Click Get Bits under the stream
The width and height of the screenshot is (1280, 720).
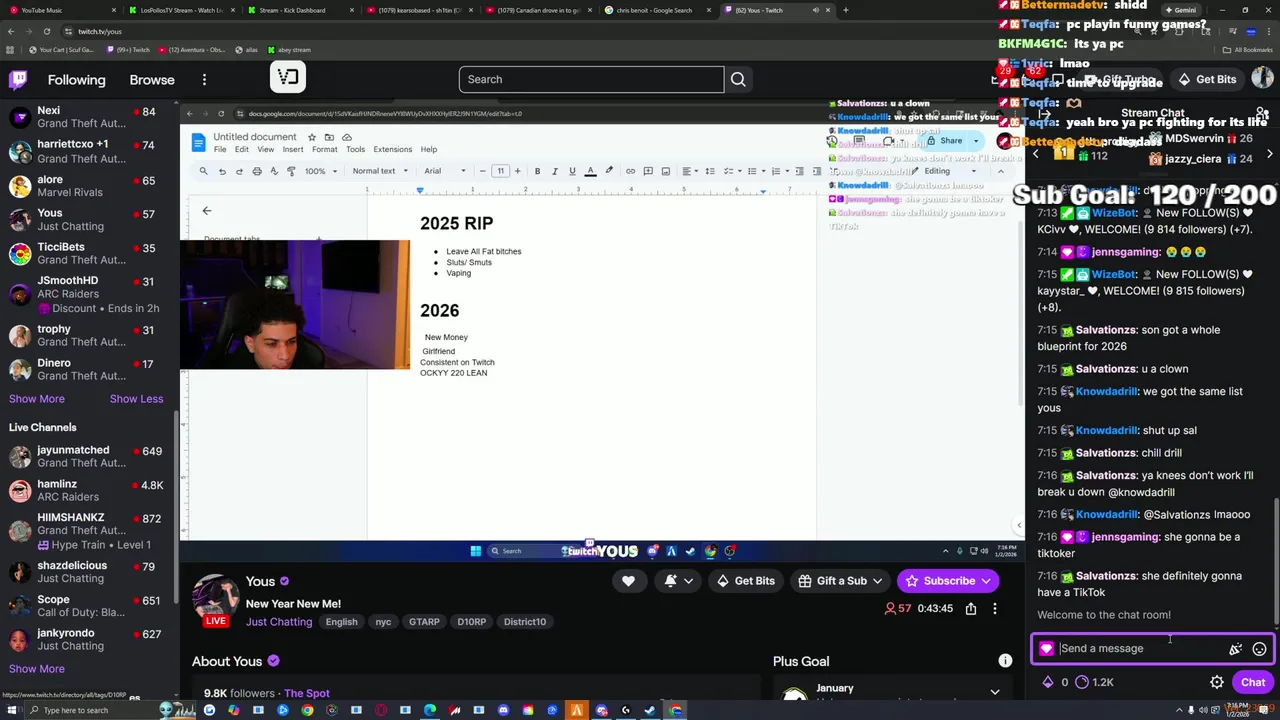coord(744,581)
